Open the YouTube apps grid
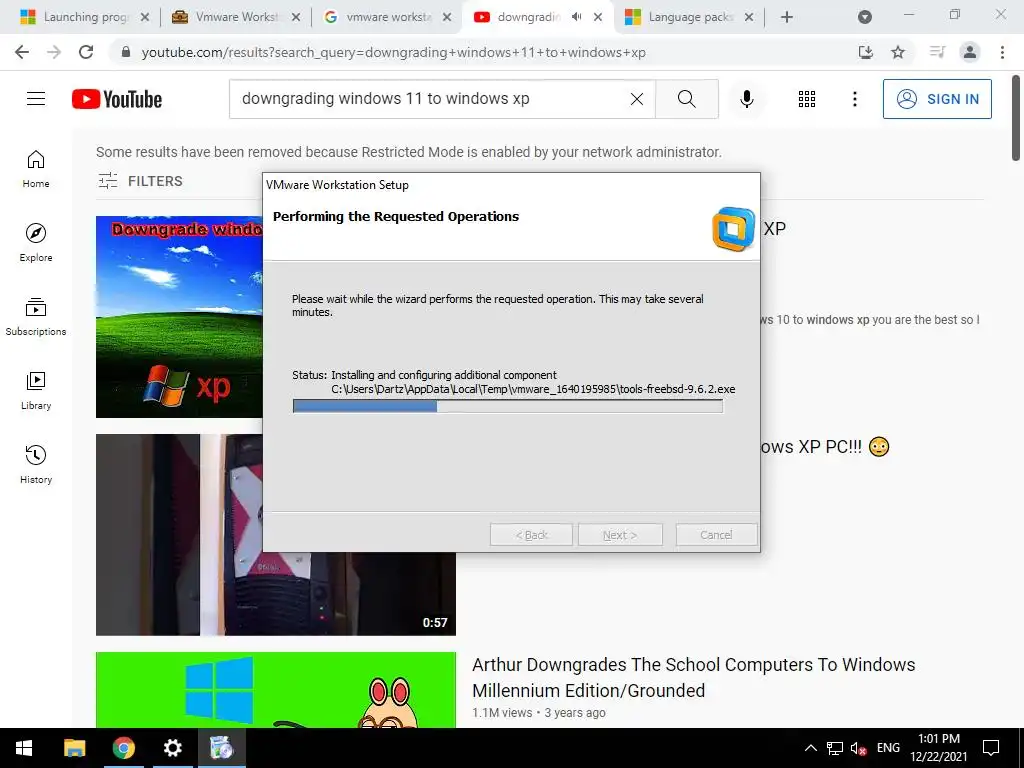 [x=807, y=99]
